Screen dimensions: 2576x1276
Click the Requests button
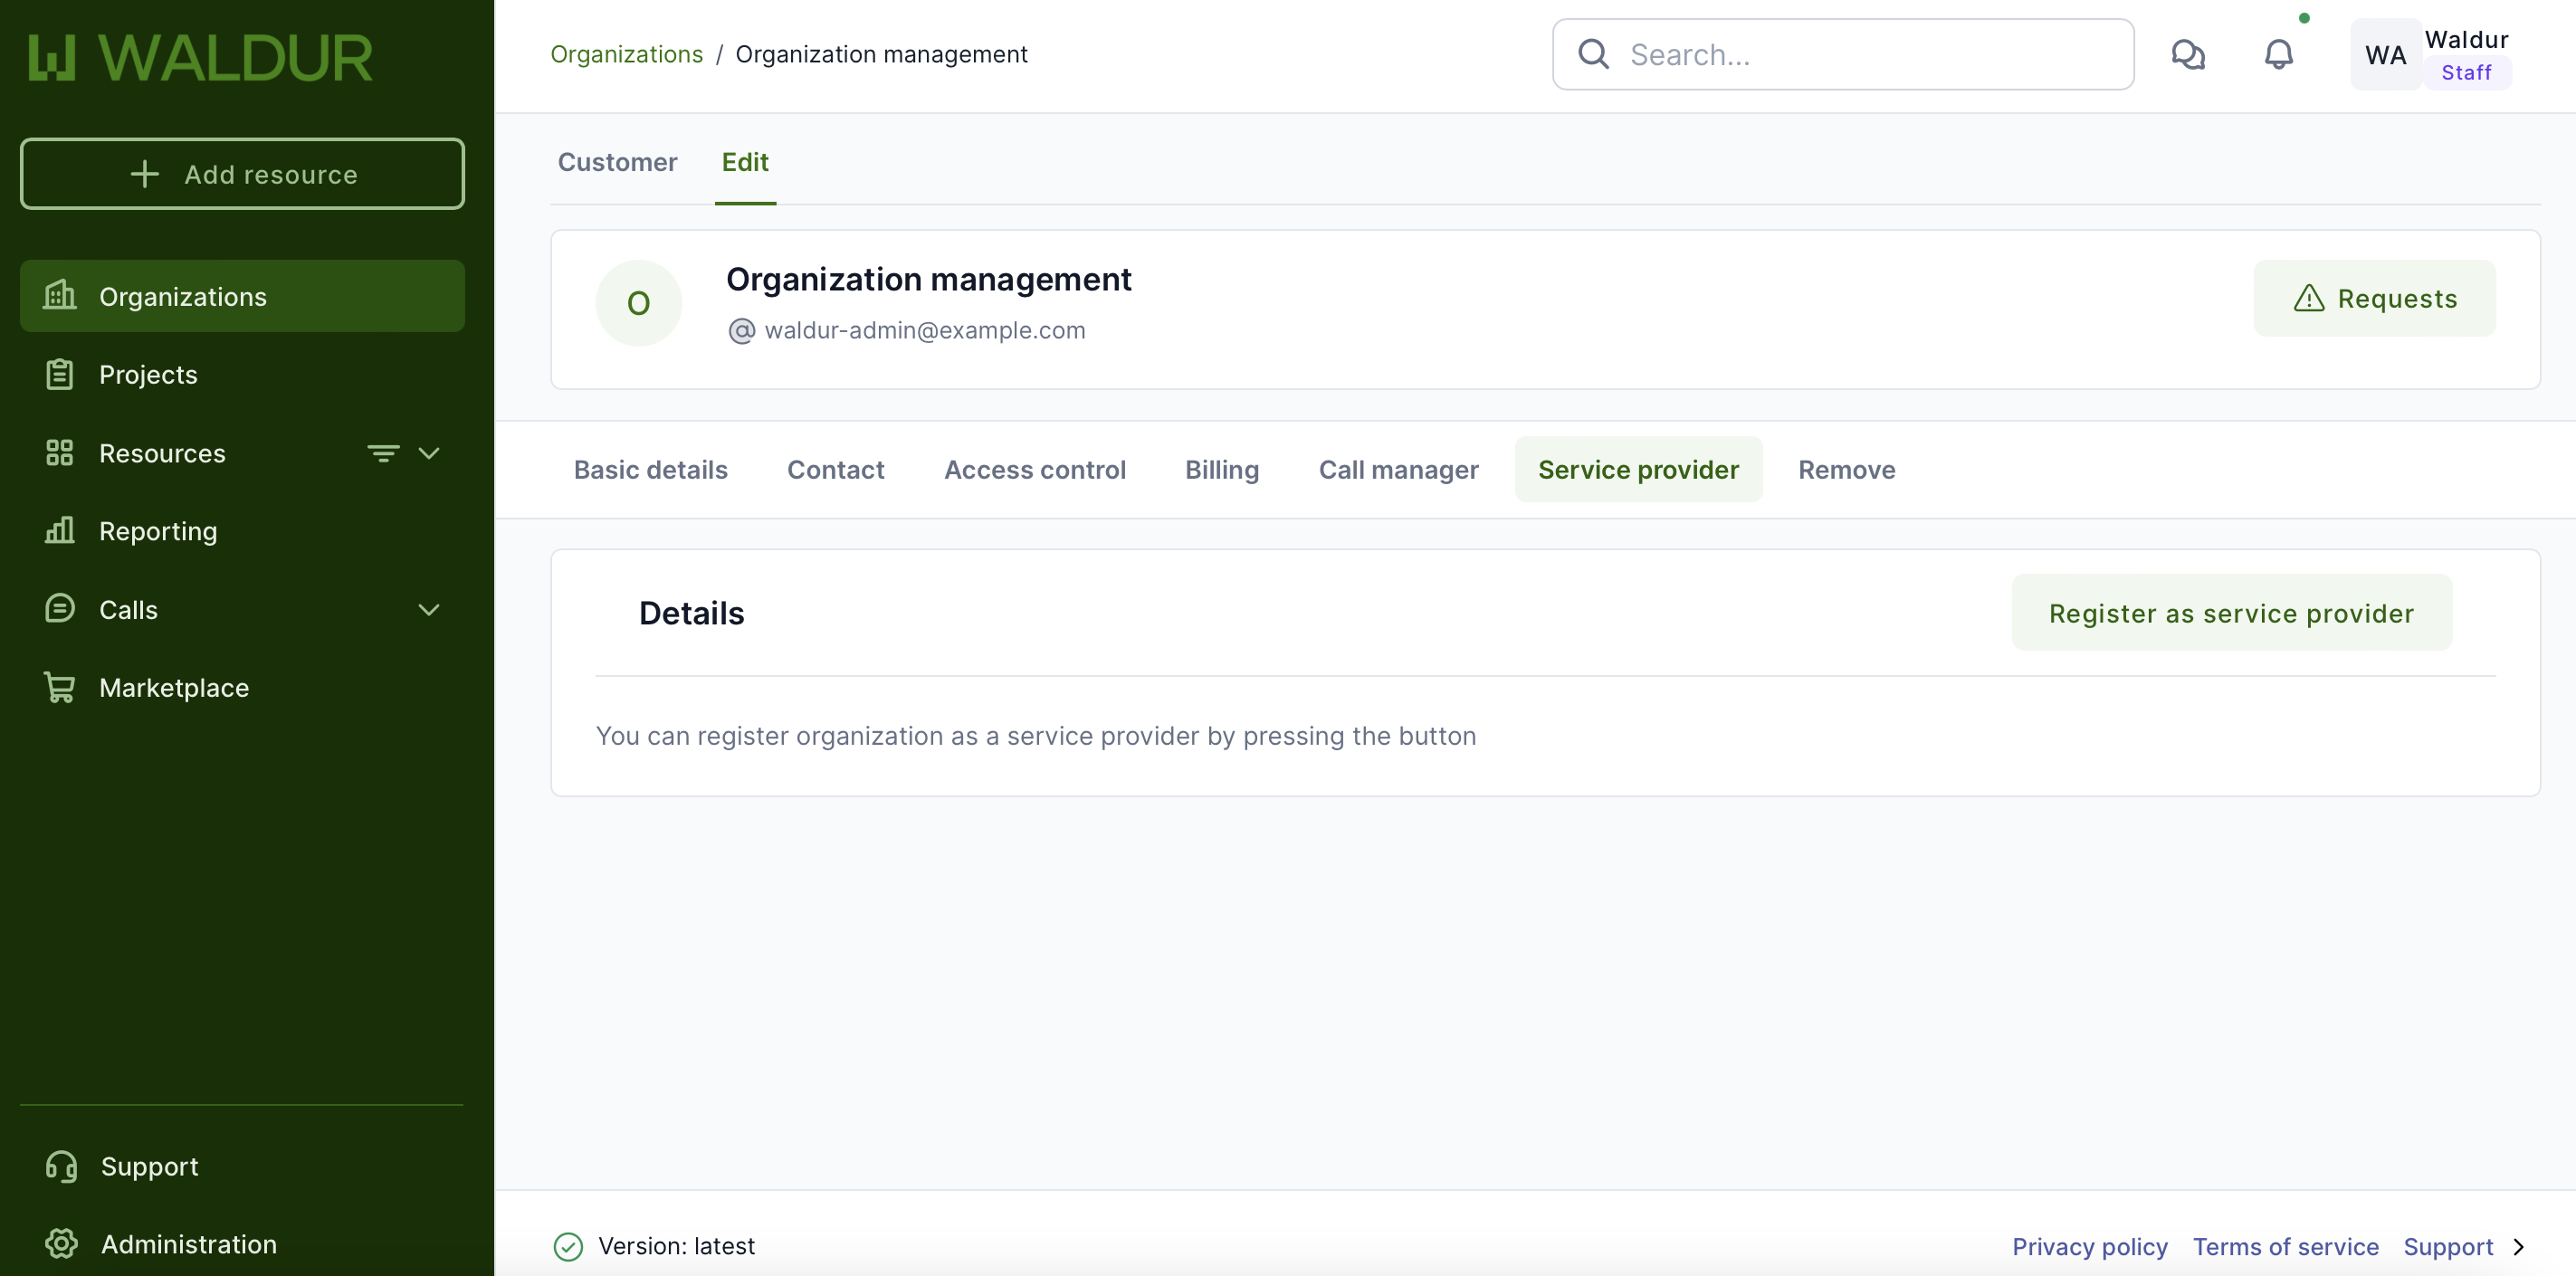coord(2374,298)
